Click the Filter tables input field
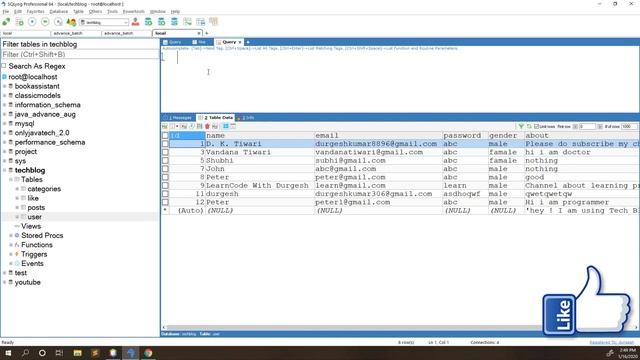 (80, 54)
